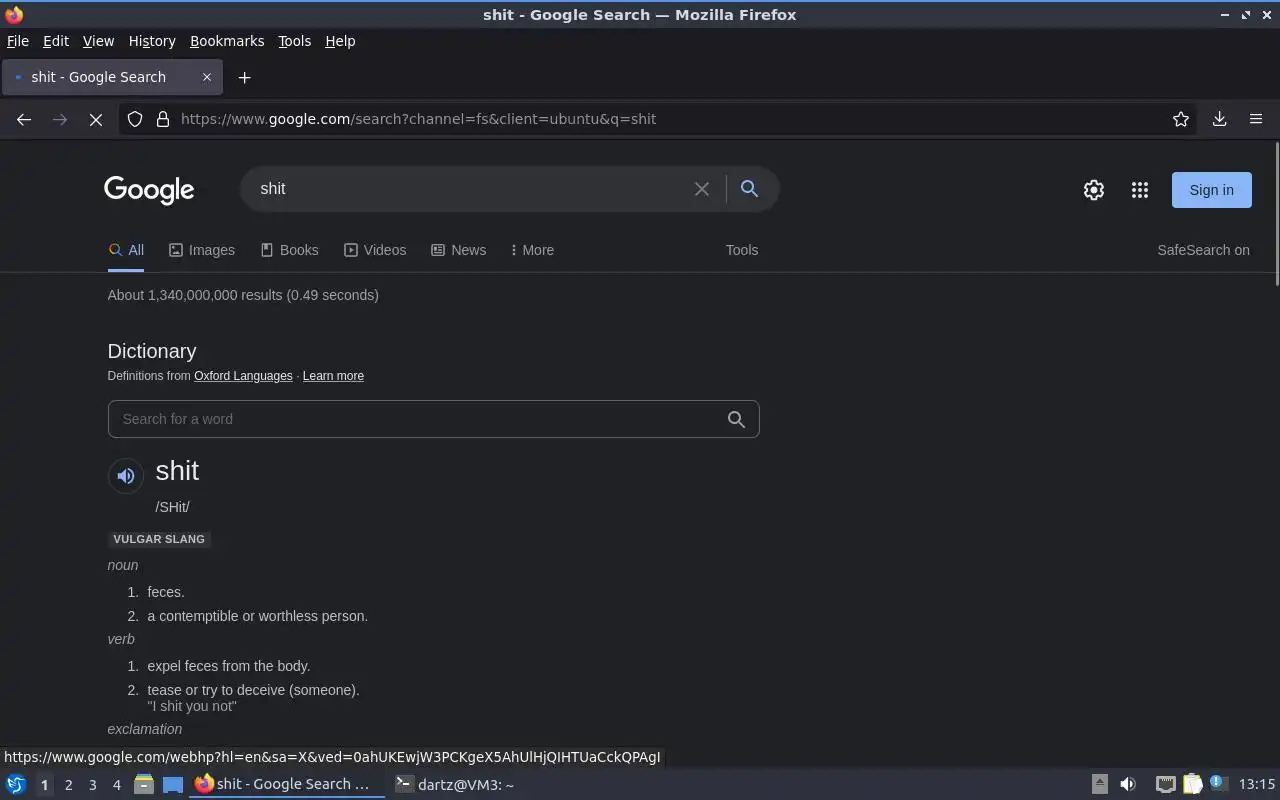Click the dictionary search magnifier icon

click(x=736, y=420)
